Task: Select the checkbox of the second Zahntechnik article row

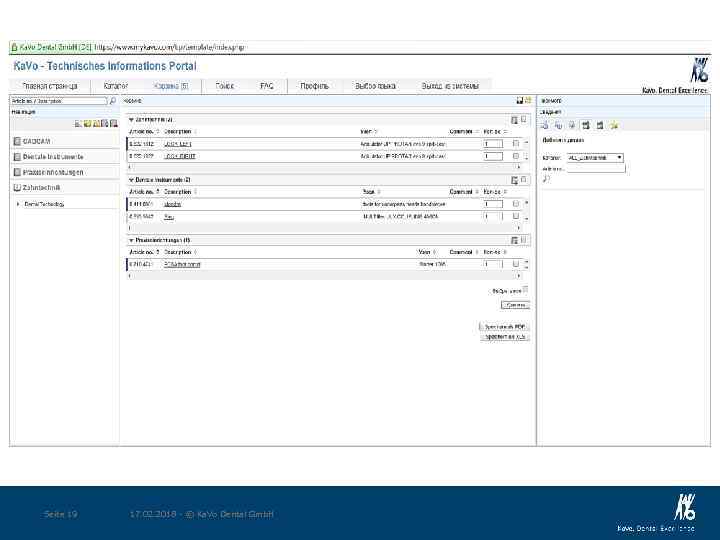Action: (x=516, y=156)
